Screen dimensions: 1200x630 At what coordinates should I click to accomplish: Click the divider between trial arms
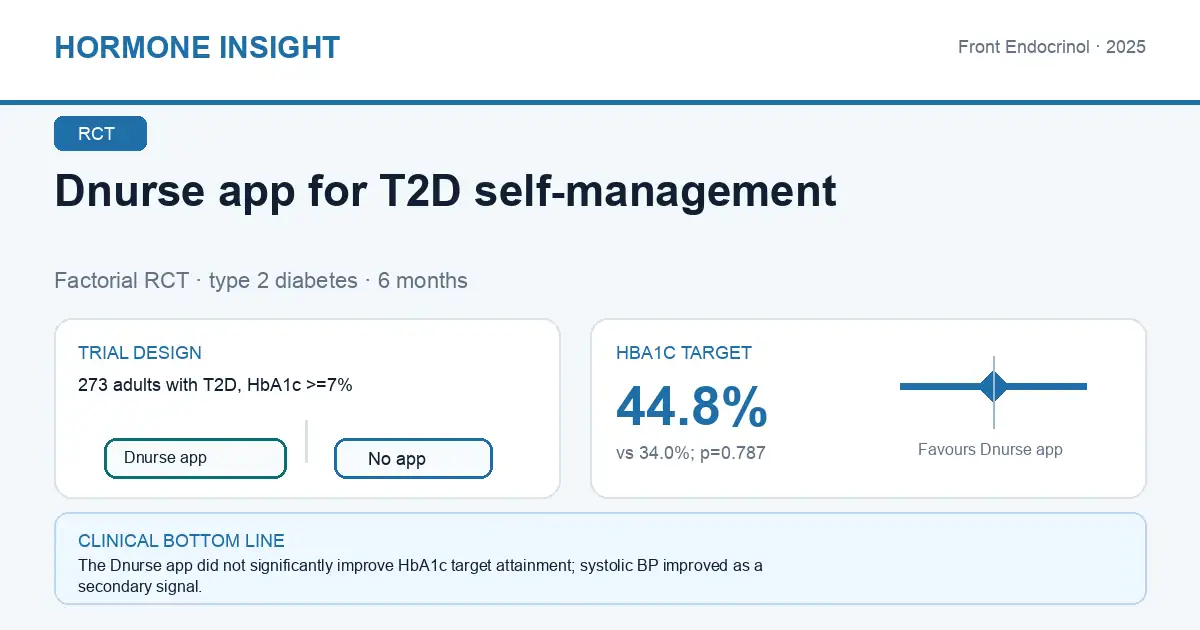pos(306,441)
